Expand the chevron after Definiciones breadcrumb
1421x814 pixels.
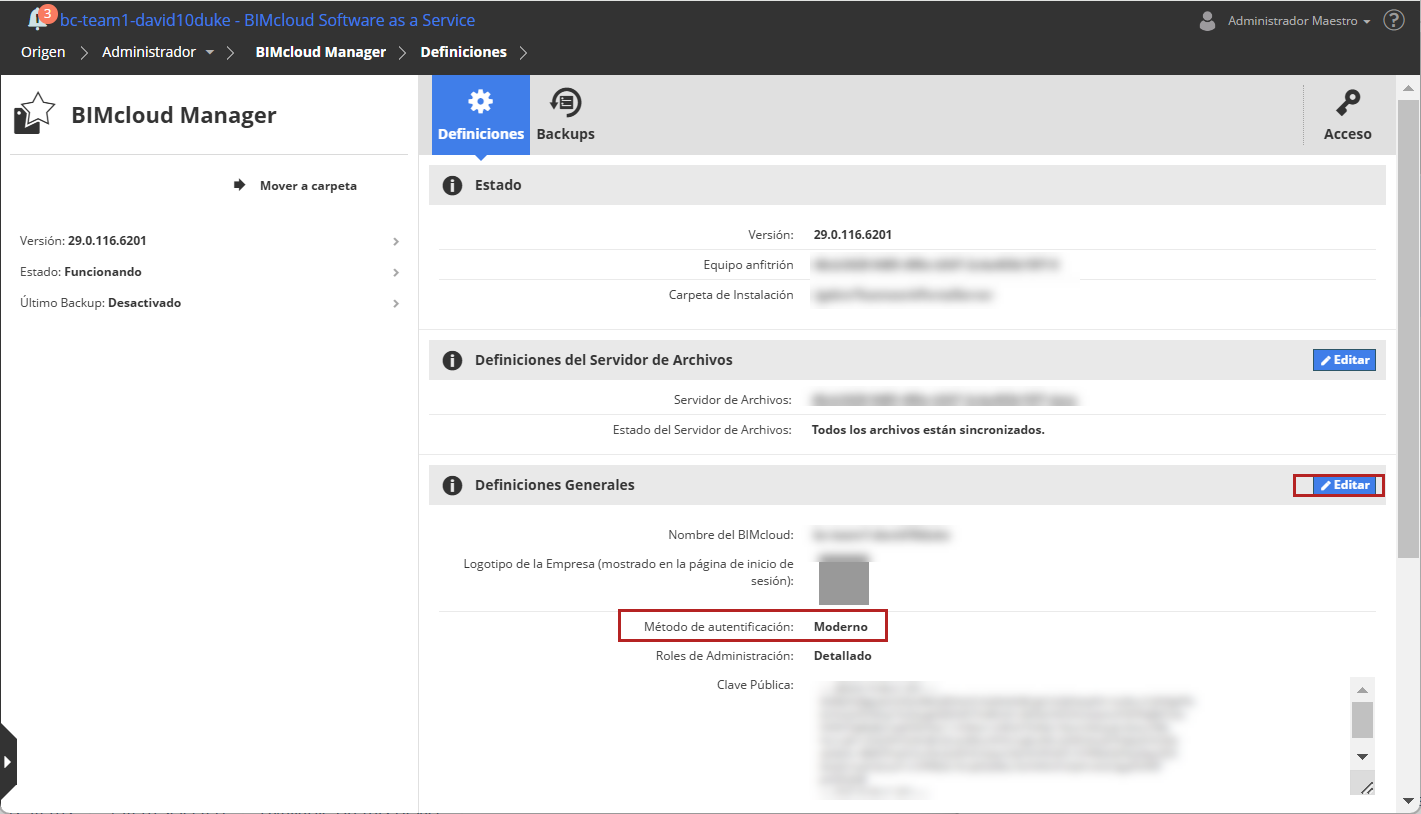[x=524, y=52]
